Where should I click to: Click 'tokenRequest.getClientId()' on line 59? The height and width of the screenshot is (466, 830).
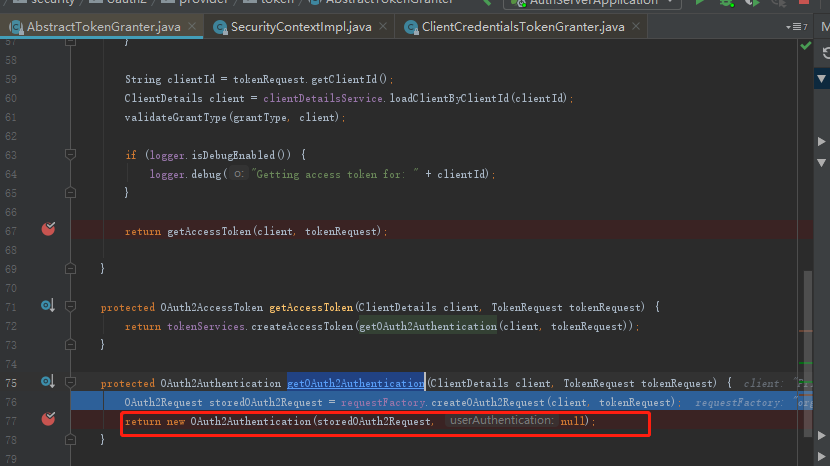[310, 79]
